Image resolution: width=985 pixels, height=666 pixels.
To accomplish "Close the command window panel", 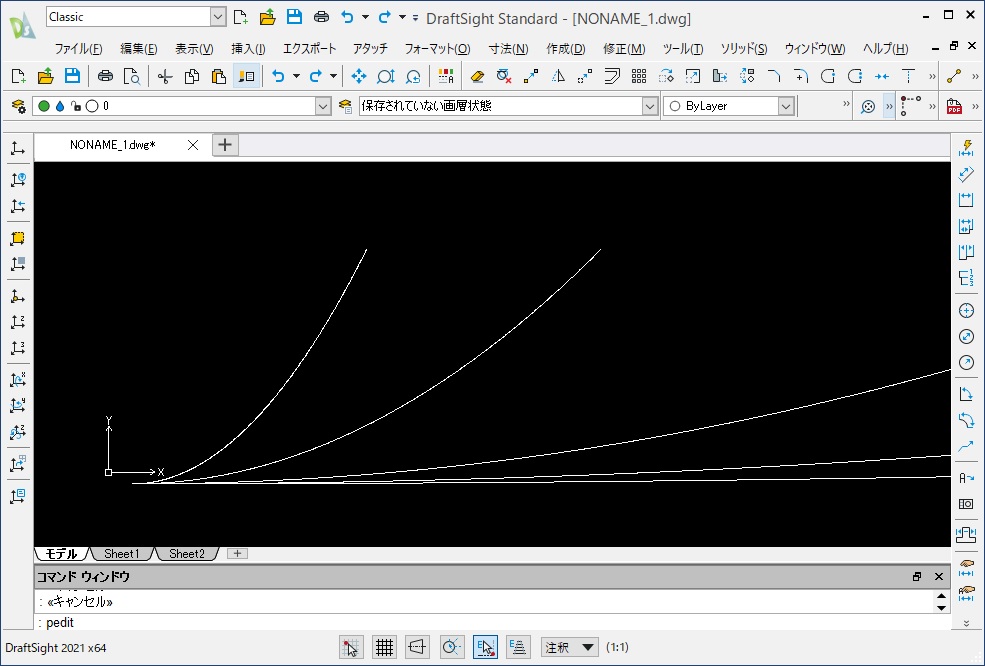I will pyautogui.click(x=939, y=576).
